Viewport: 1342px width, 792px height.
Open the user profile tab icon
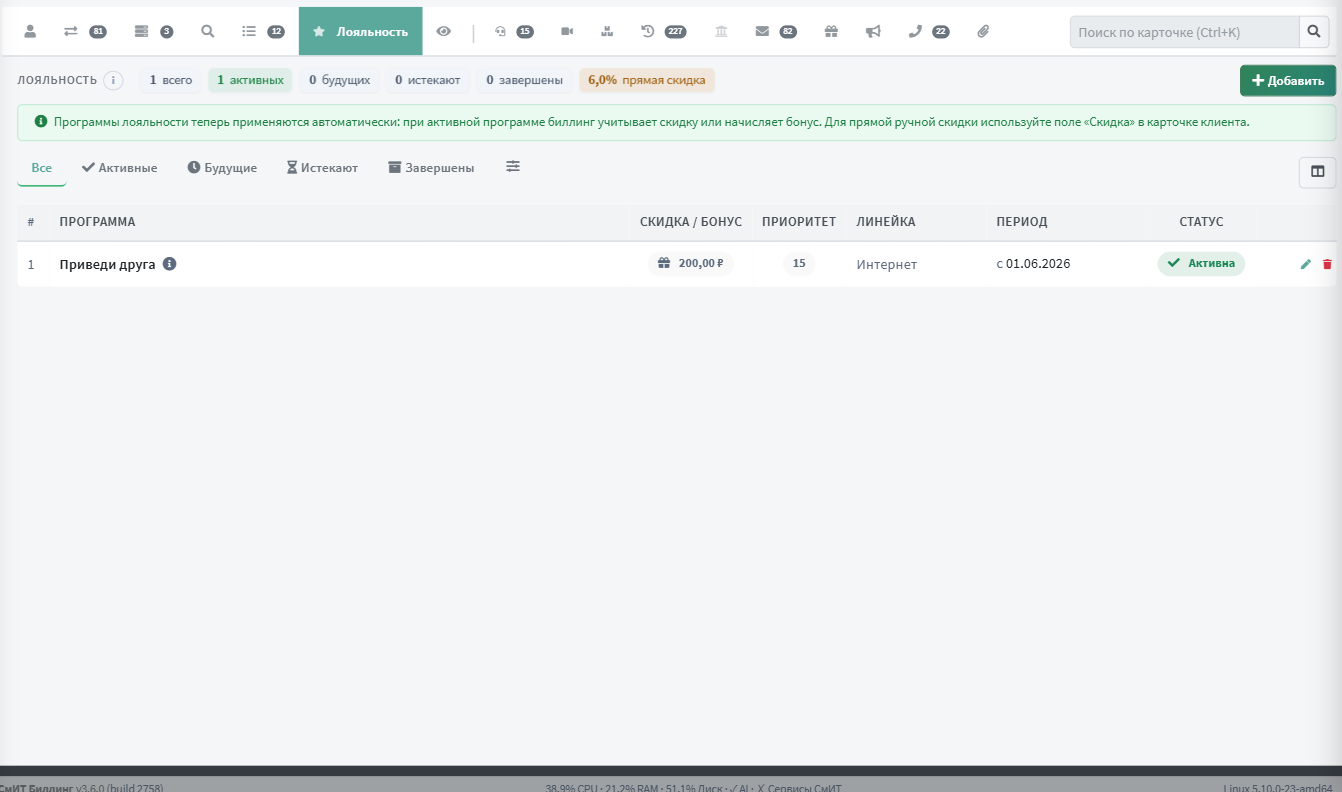30,31
